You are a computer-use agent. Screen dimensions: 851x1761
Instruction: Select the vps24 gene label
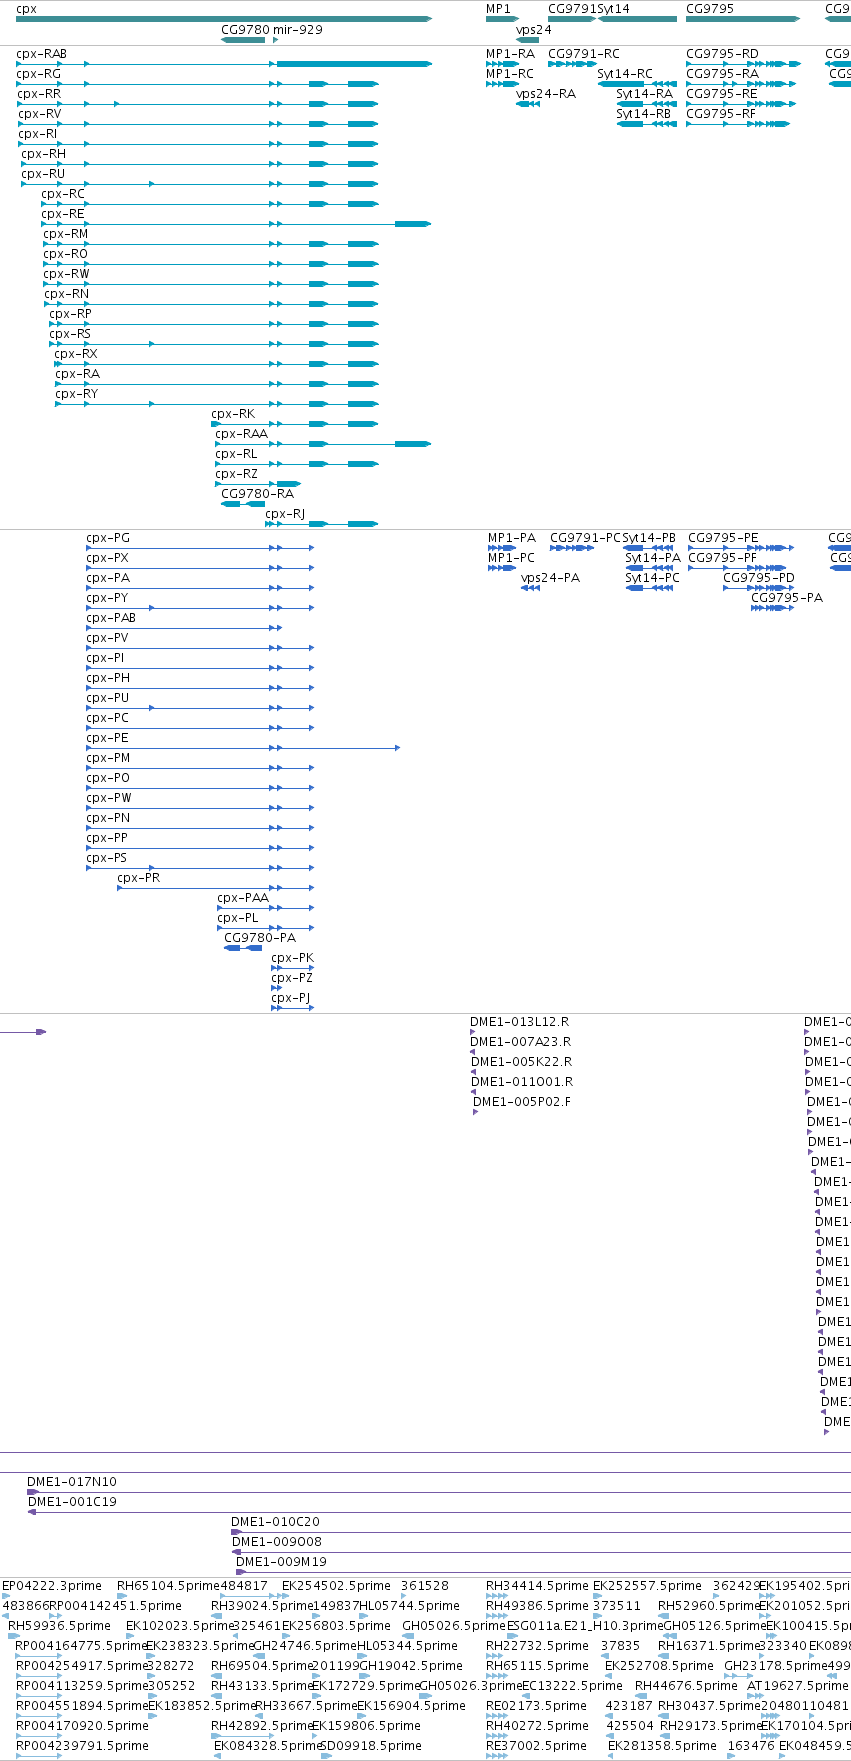[x=534, y=30]
